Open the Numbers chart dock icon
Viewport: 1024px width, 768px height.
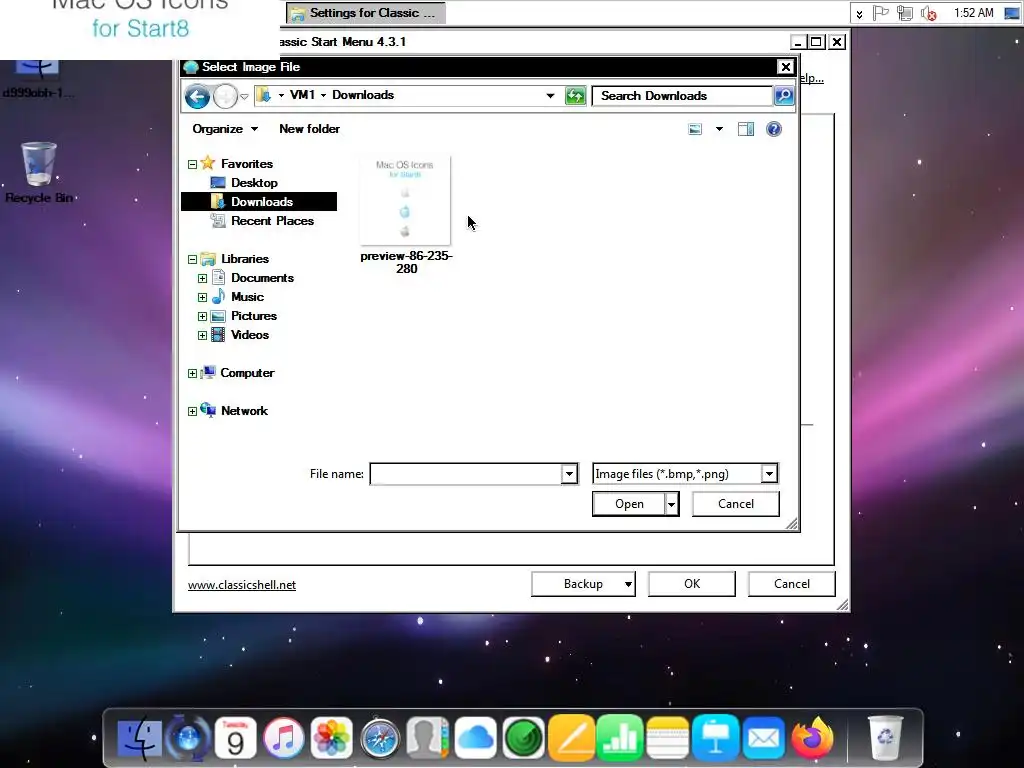point(620,739)
